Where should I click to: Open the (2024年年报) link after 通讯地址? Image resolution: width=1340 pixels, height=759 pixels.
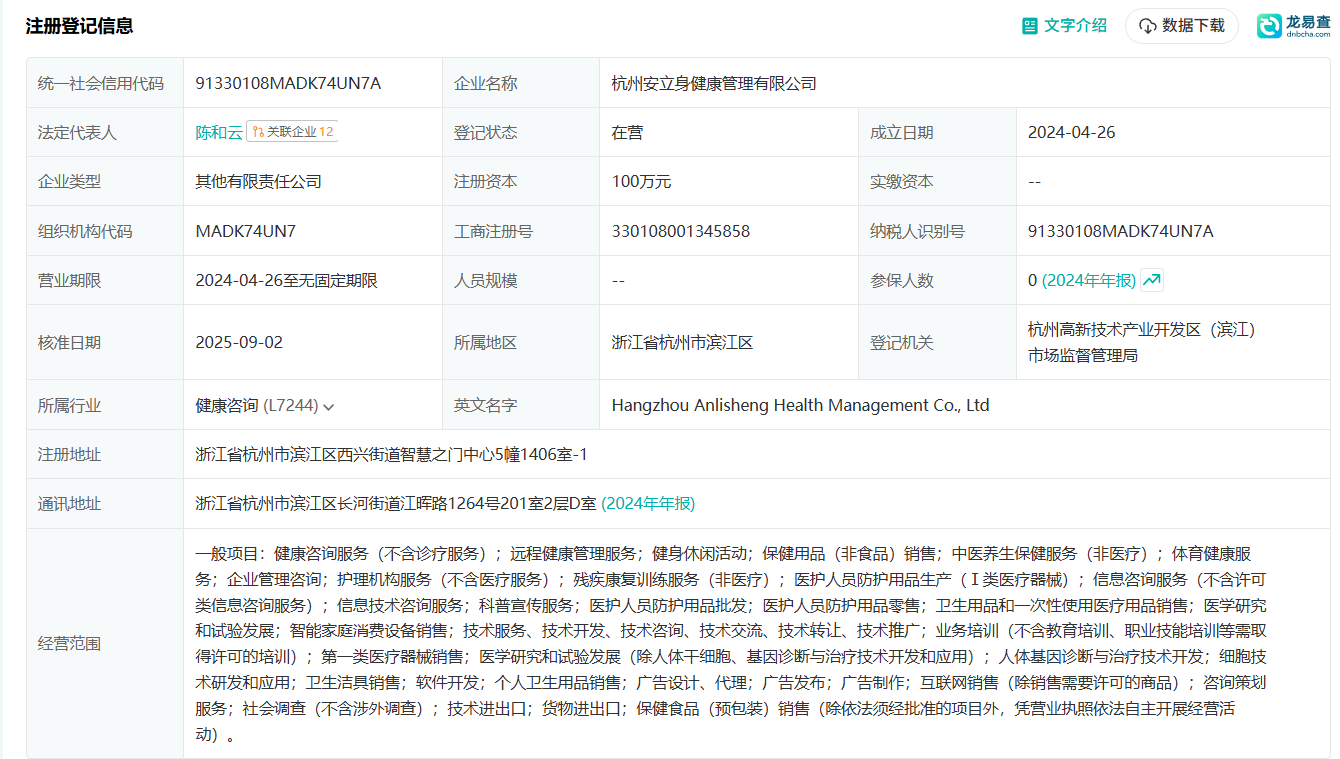coord(648,504)
